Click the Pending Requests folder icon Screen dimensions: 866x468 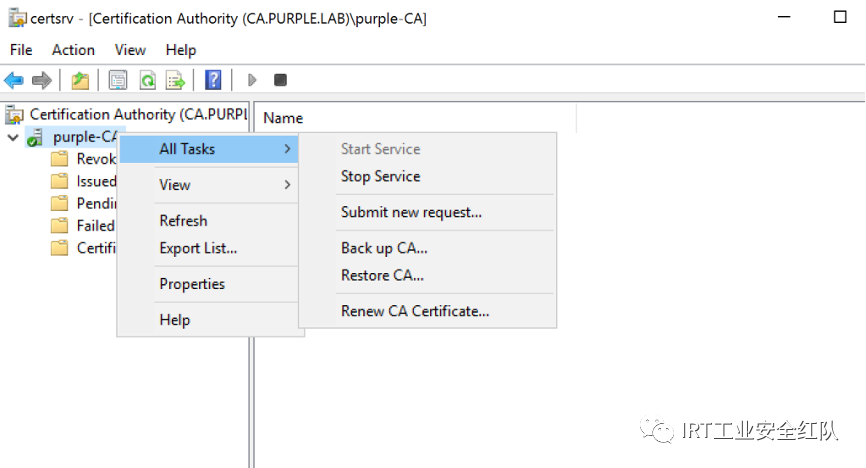(x=59, y=203)
